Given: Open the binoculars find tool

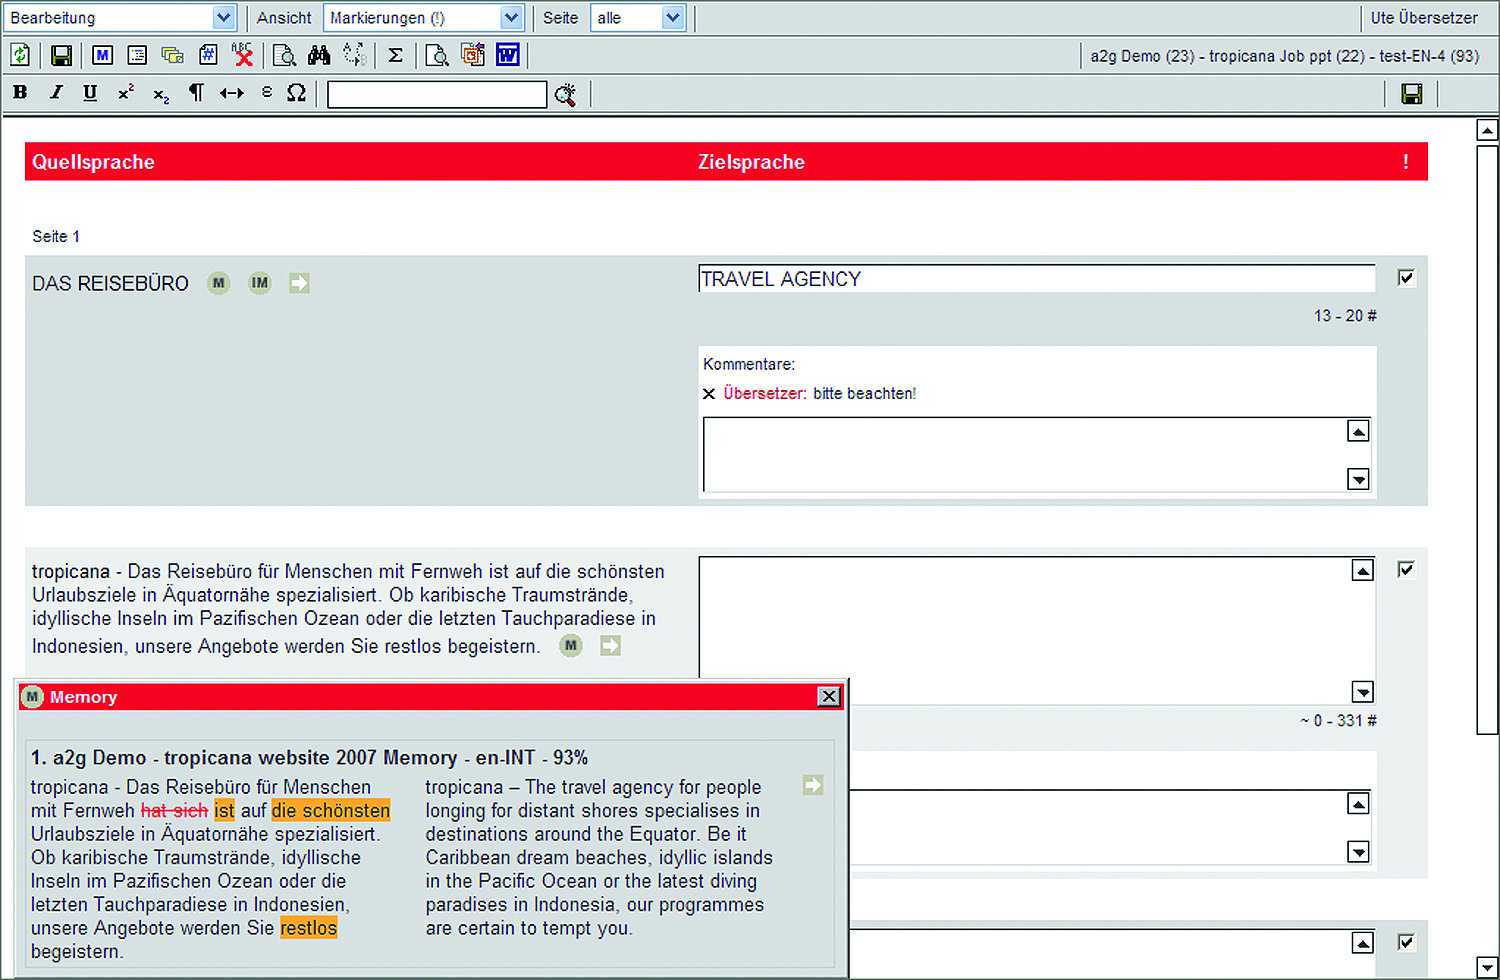Looking at the screenshot, I should 319,55.
